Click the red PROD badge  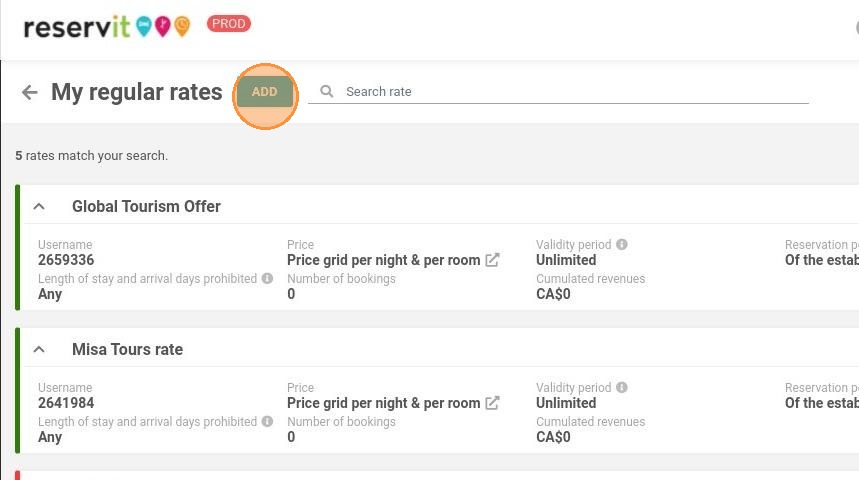pyautogui.click(x=228, y=24)
